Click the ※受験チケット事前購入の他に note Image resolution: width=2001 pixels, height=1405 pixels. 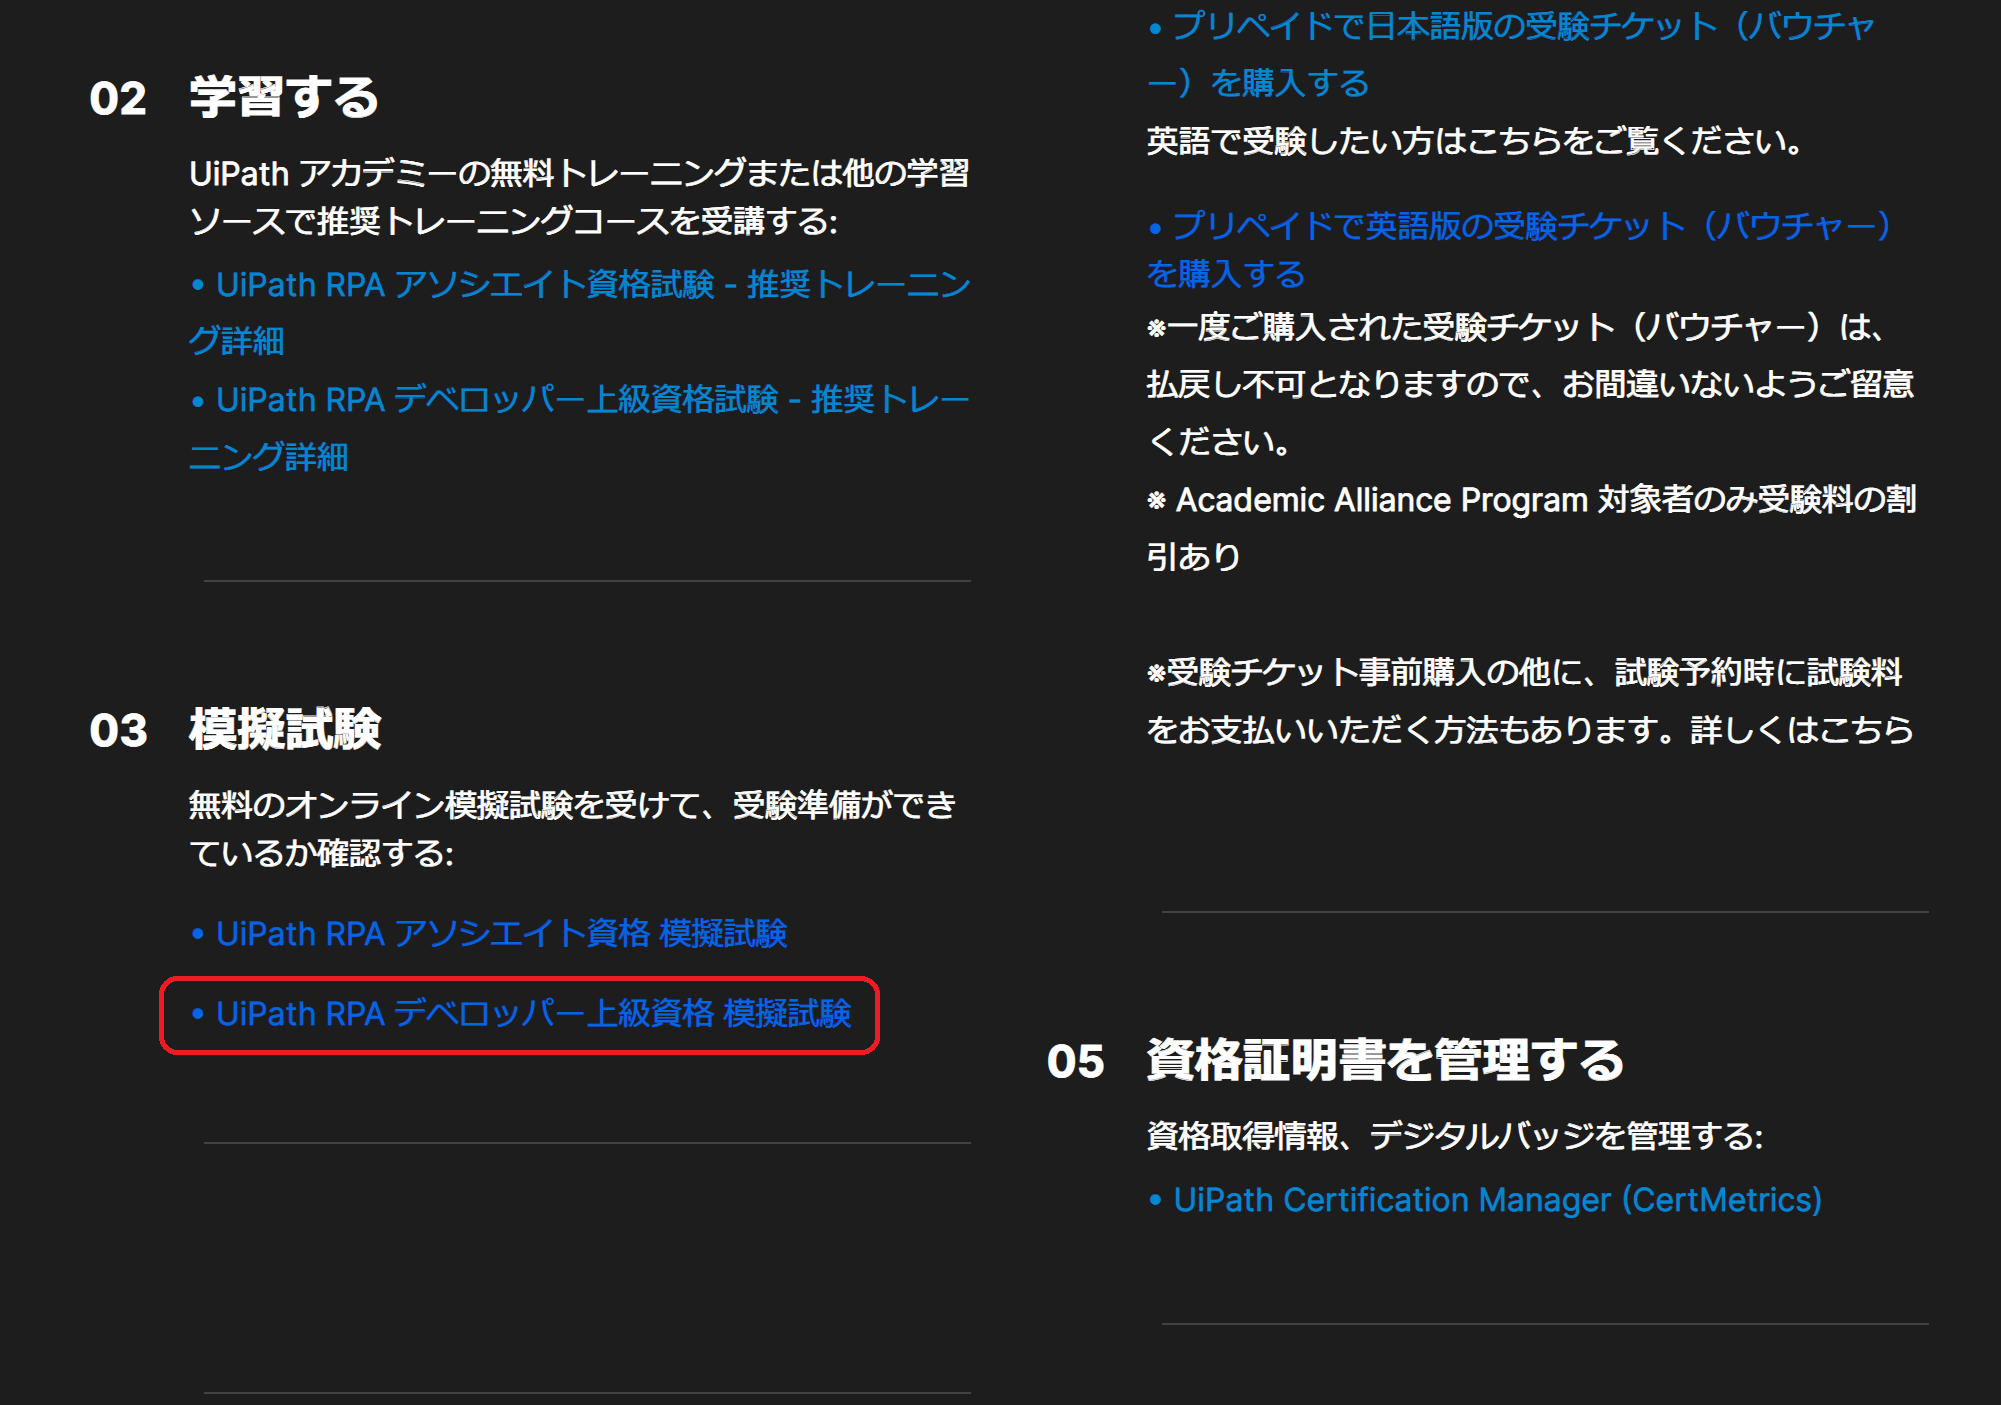pos(1531,701)
